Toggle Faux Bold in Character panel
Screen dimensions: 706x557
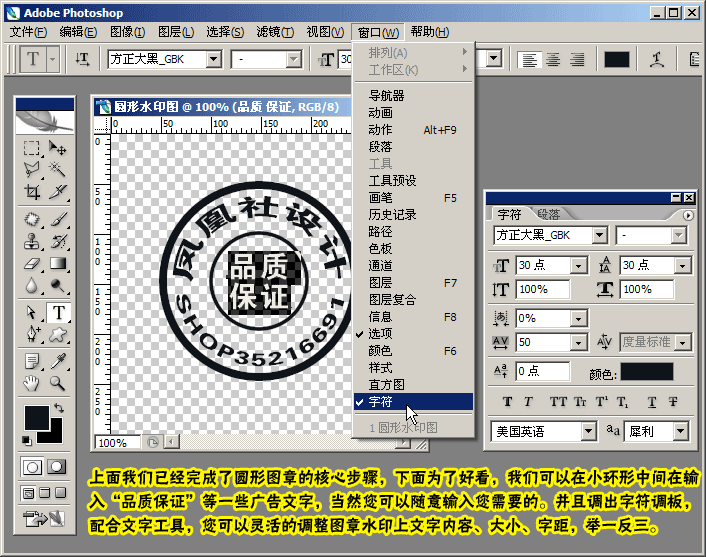point(507,402)
